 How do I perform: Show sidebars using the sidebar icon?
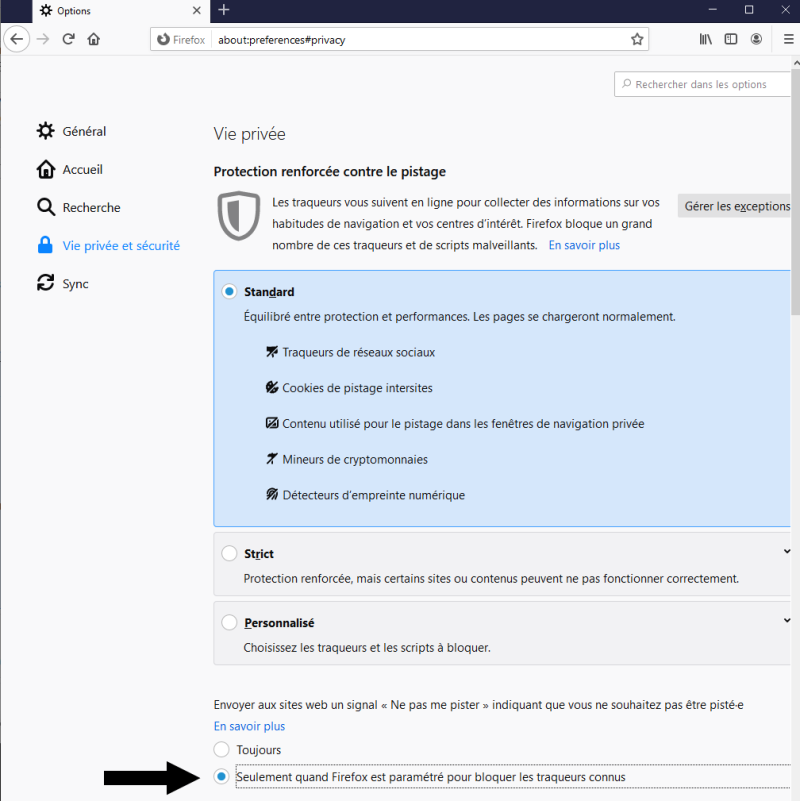(x=731, y=39)
